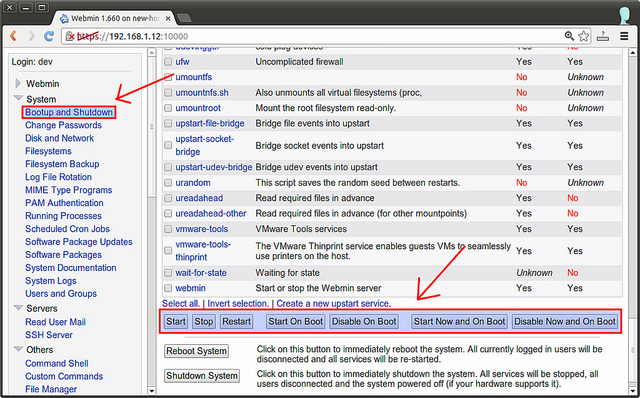Collapse the System category
The image size is (640, 398).
pyautogui.click(x=18, y=99)
